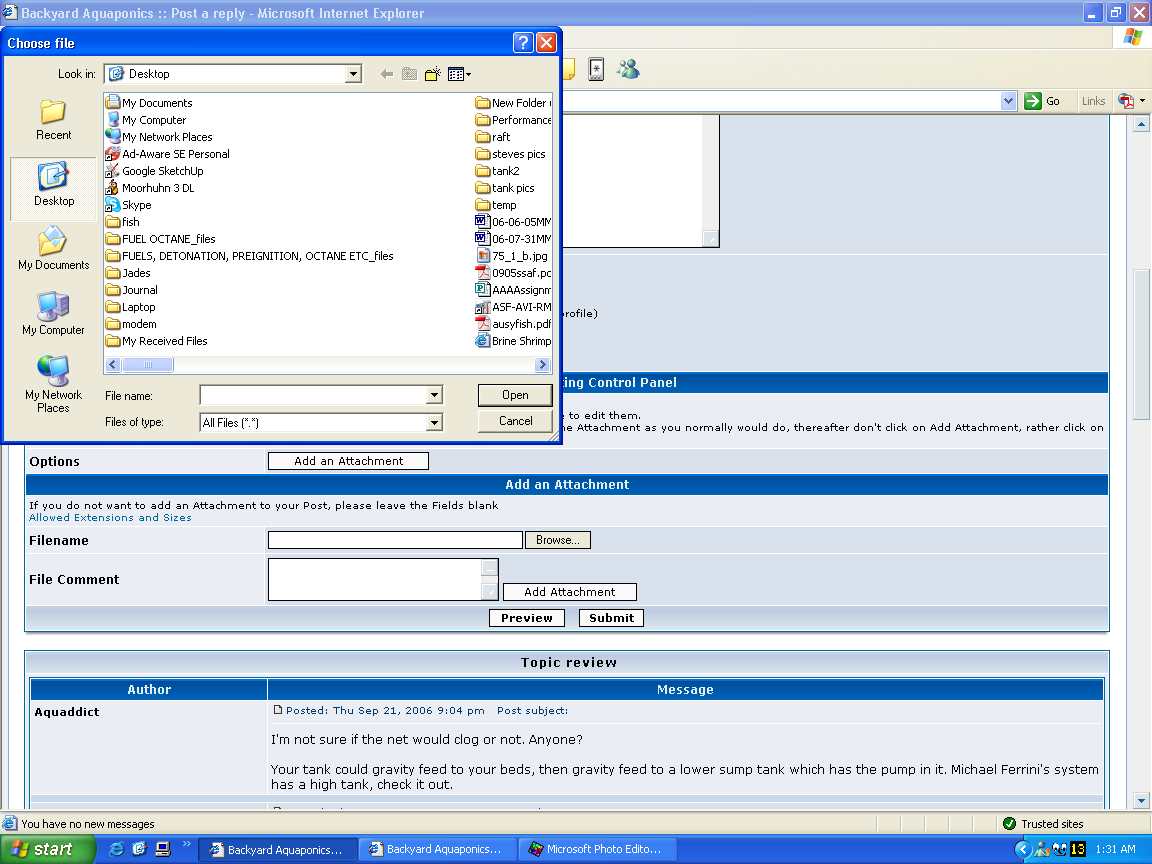Image resolution: width=1152 pixels, height=864 pixels.
Task: Click the Allowed Extensions and Sizes link
Action: click(x=110, y=518)
